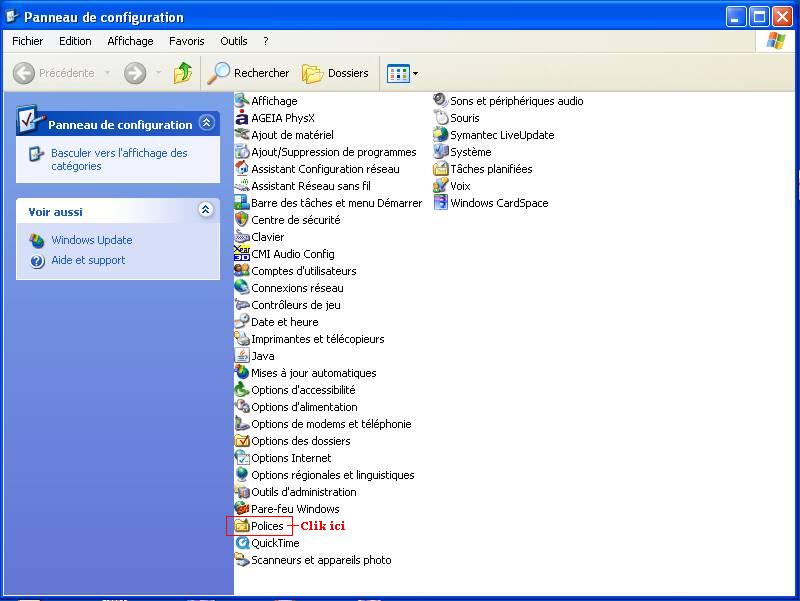Select Options d'accessibilité icon
The image size is (800, 601).
[242, 390]
